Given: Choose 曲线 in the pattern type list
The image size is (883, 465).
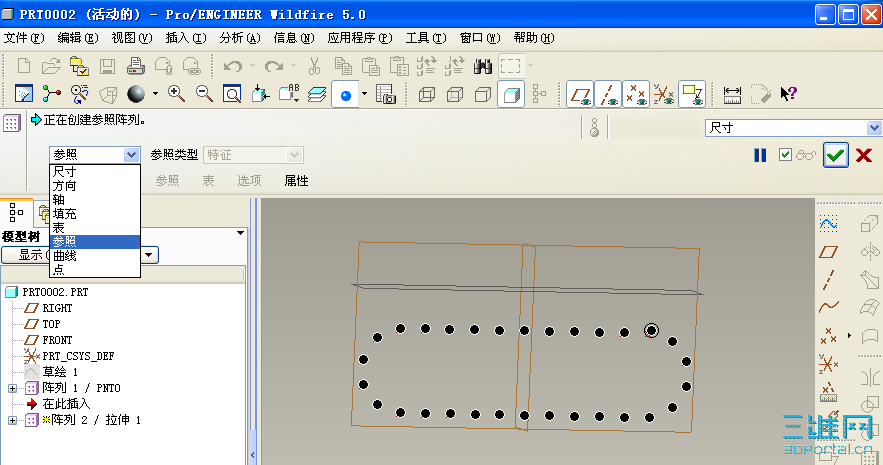Looking at the screenshot, I should [95, 256].
